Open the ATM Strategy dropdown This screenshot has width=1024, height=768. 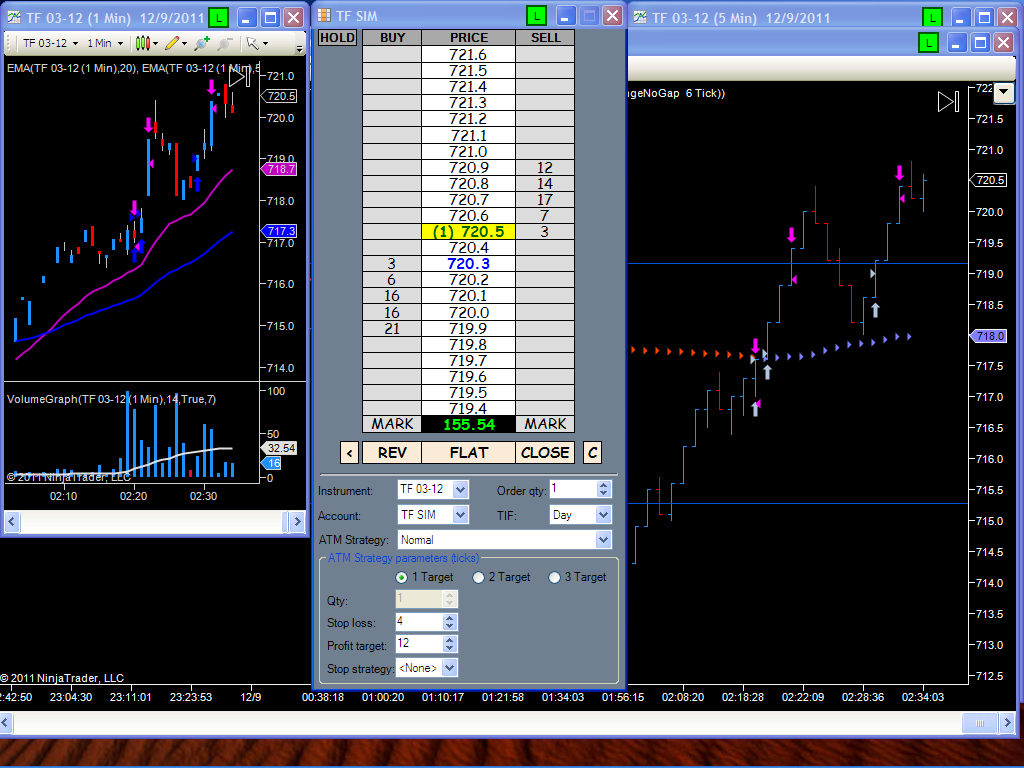603,540
